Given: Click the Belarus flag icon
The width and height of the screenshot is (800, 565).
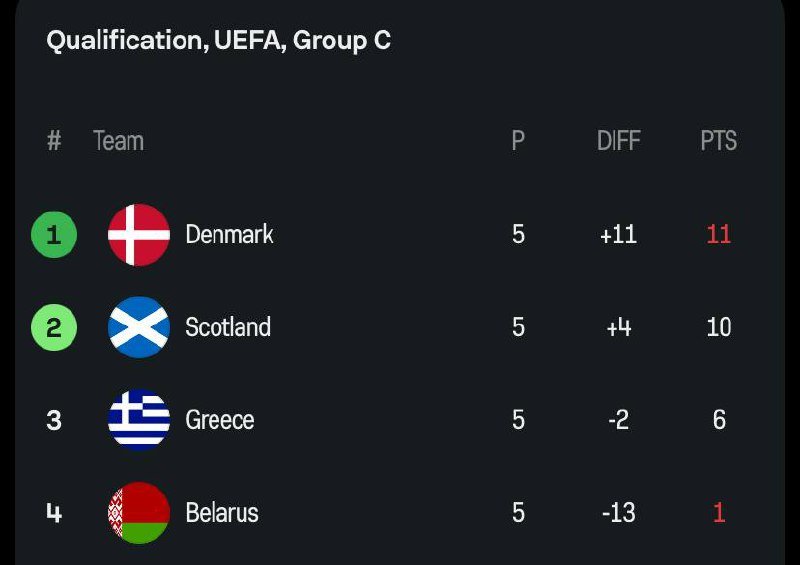Looking at the screenshot, I should coord(139,513).
